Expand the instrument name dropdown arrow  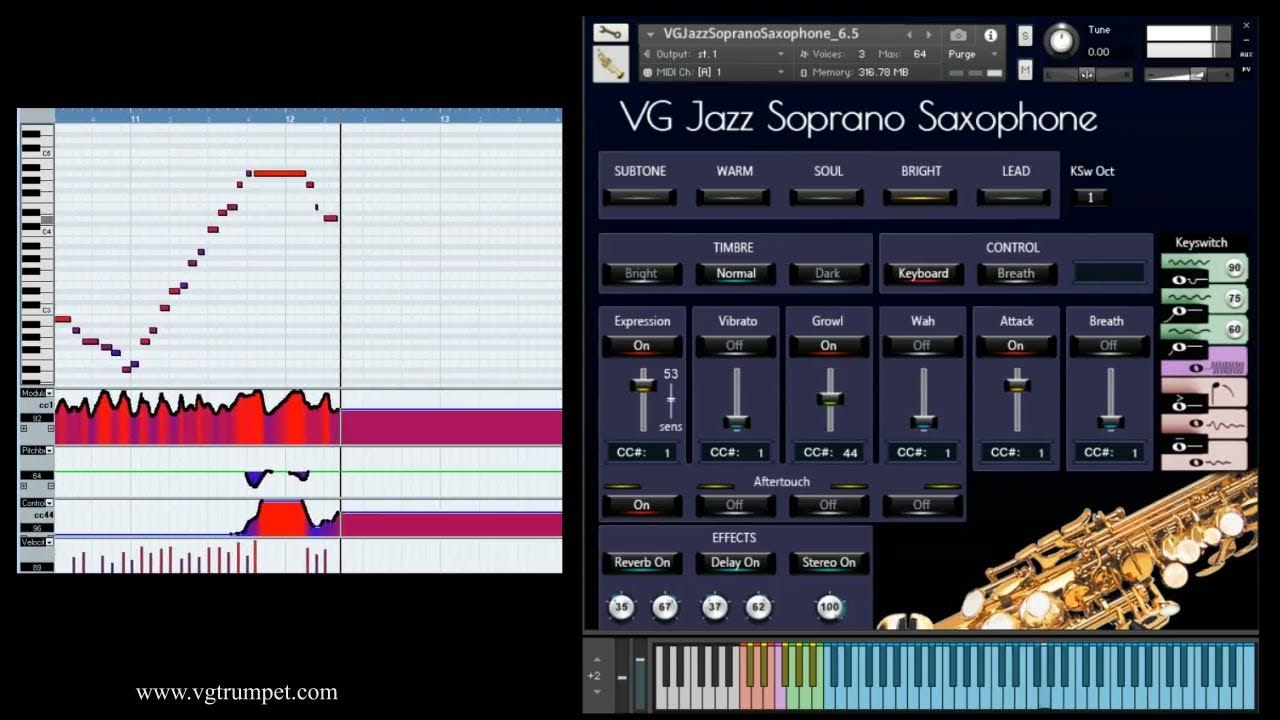(650, 34)
